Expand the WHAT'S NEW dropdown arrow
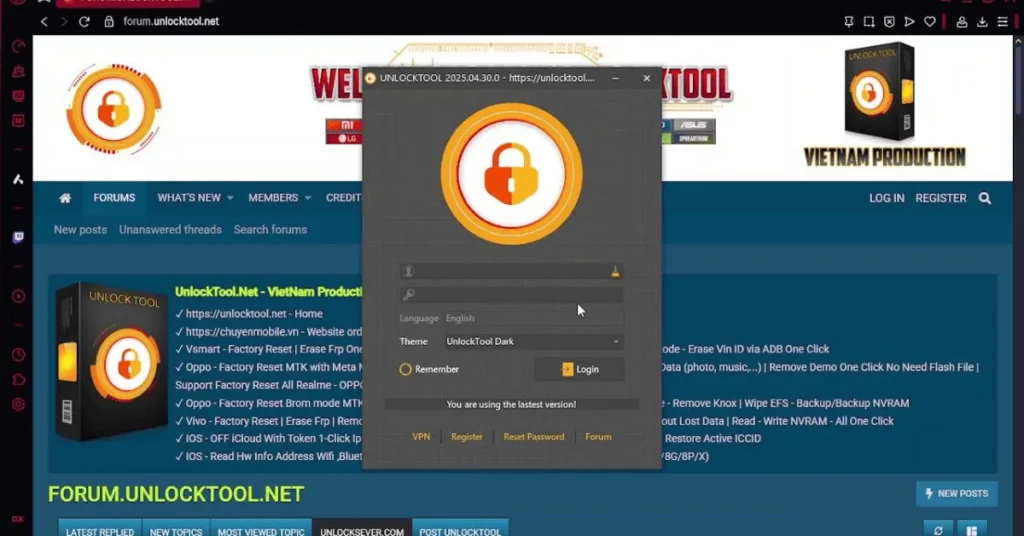Image resolution: width=1024 pixels, height=536 pixels. 230,198
